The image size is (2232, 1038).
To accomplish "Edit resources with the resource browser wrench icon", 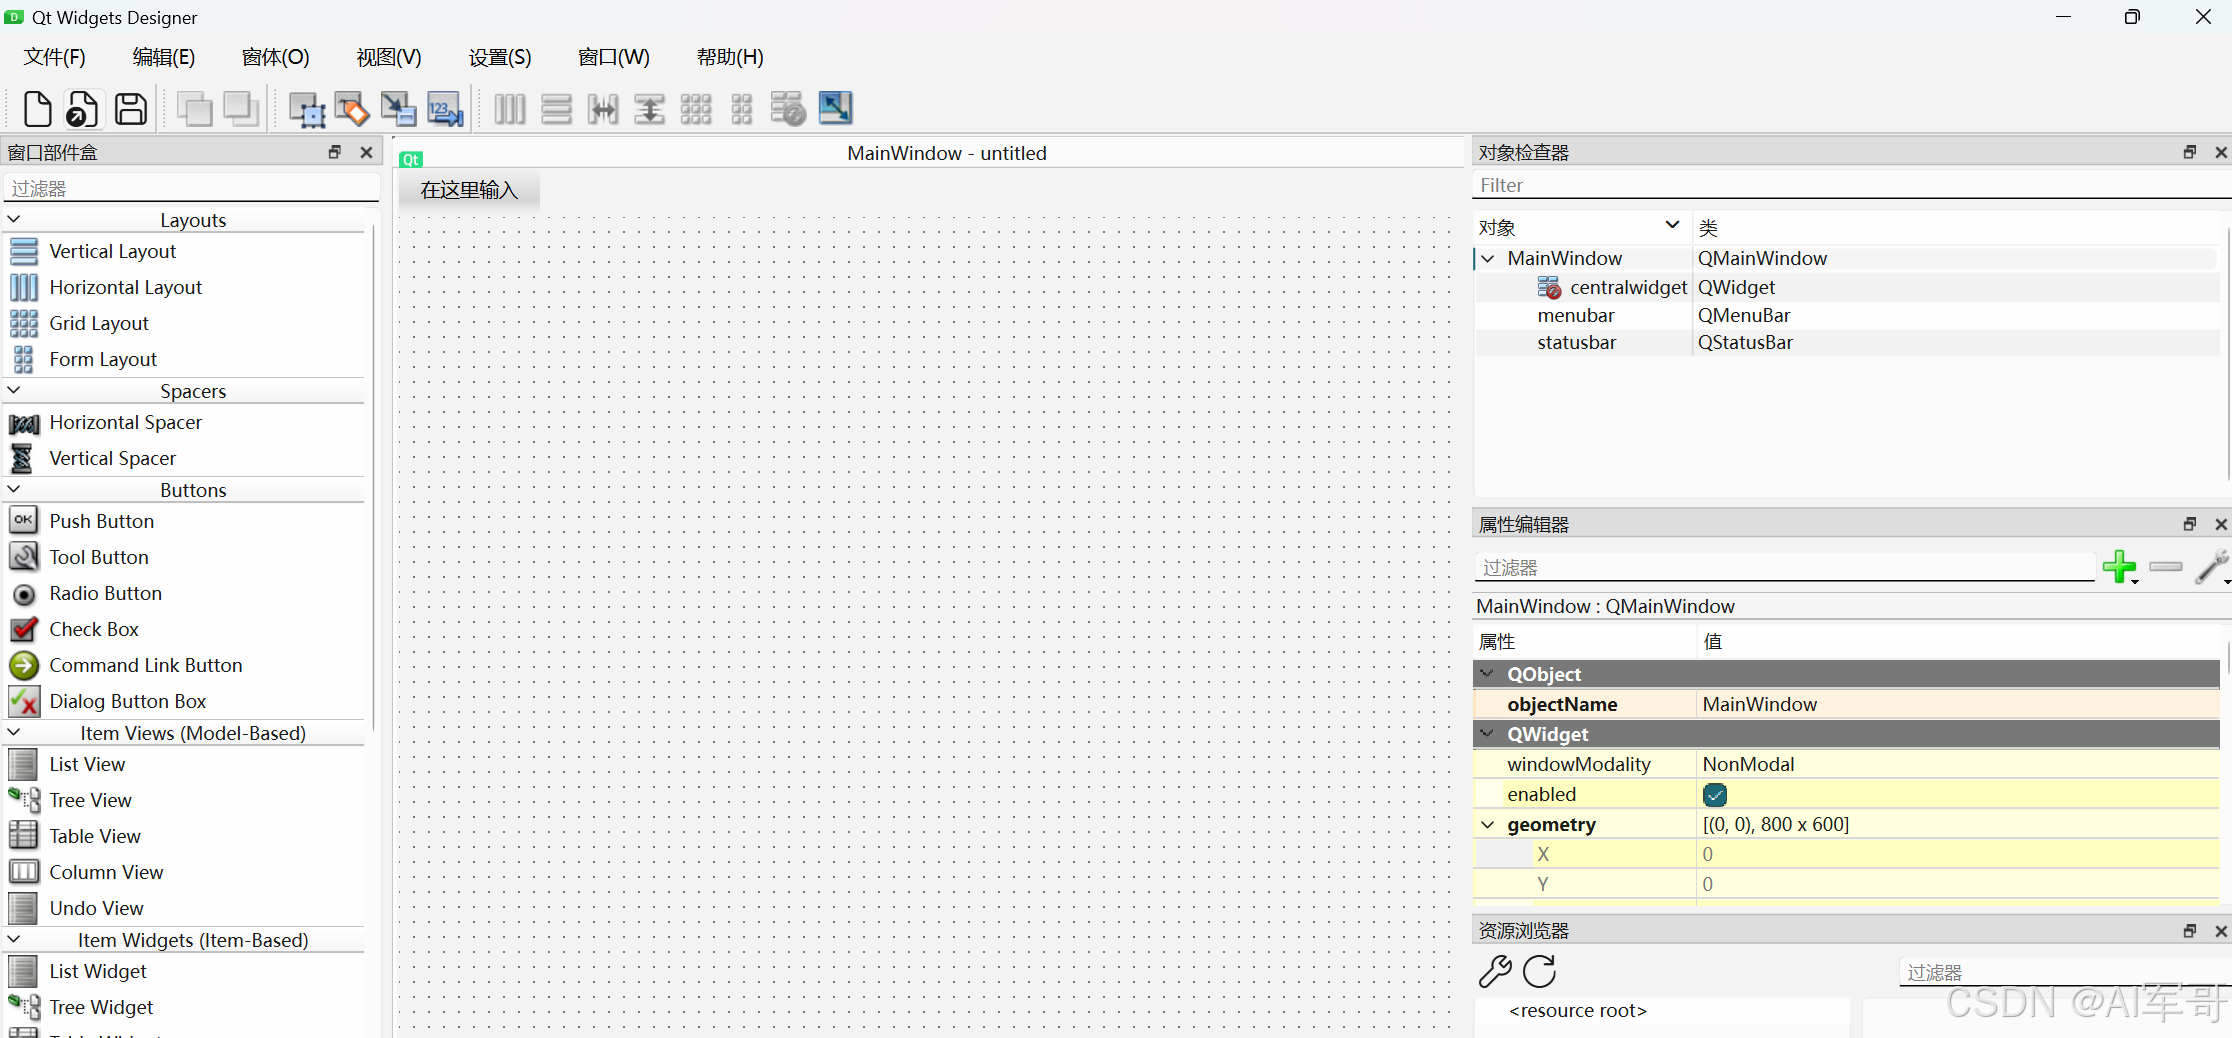I will [x=1495, y=971].
